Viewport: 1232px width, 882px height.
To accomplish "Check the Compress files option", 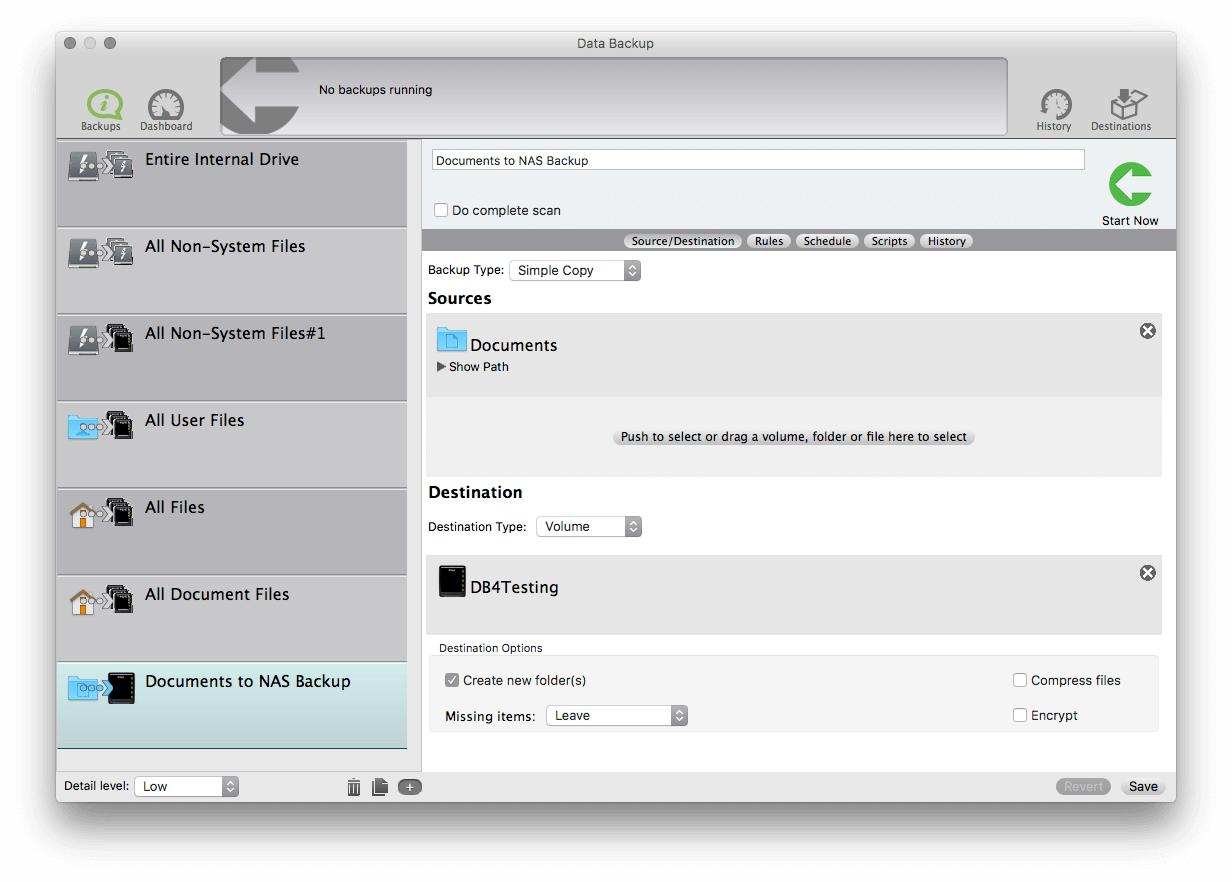I will tap(1020, 680).
